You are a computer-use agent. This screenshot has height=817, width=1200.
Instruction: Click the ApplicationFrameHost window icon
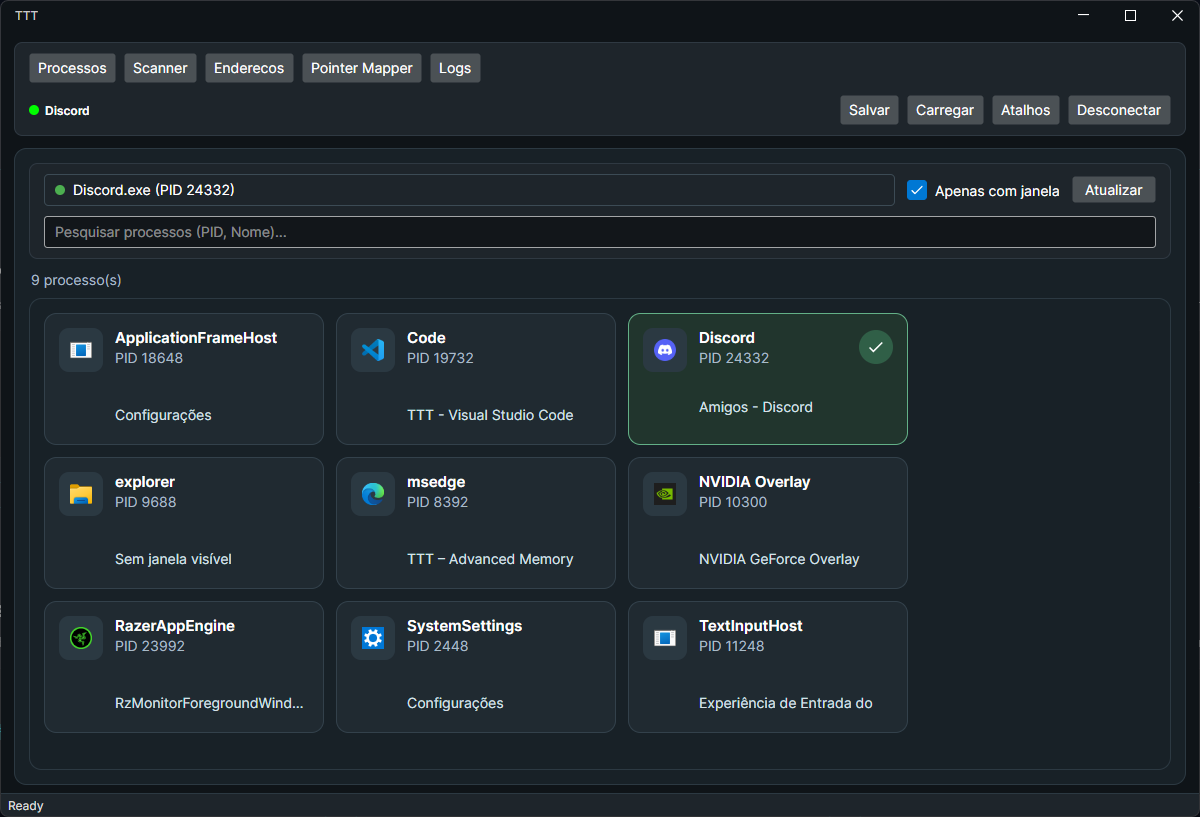click(80, 350)
